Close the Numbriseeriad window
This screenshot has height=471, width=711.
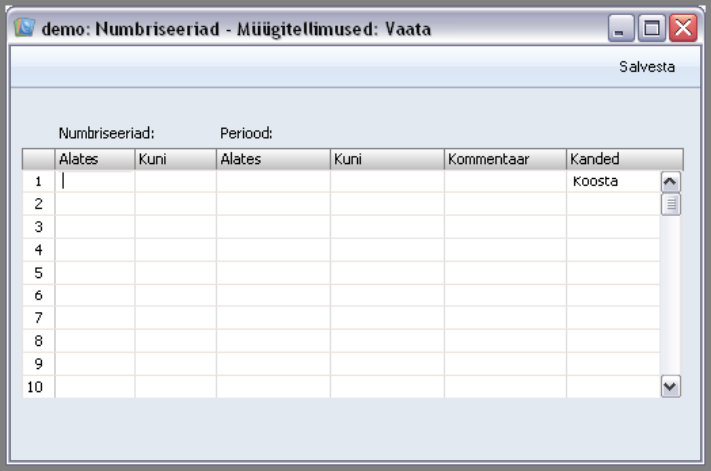click(x=683, y=28)
